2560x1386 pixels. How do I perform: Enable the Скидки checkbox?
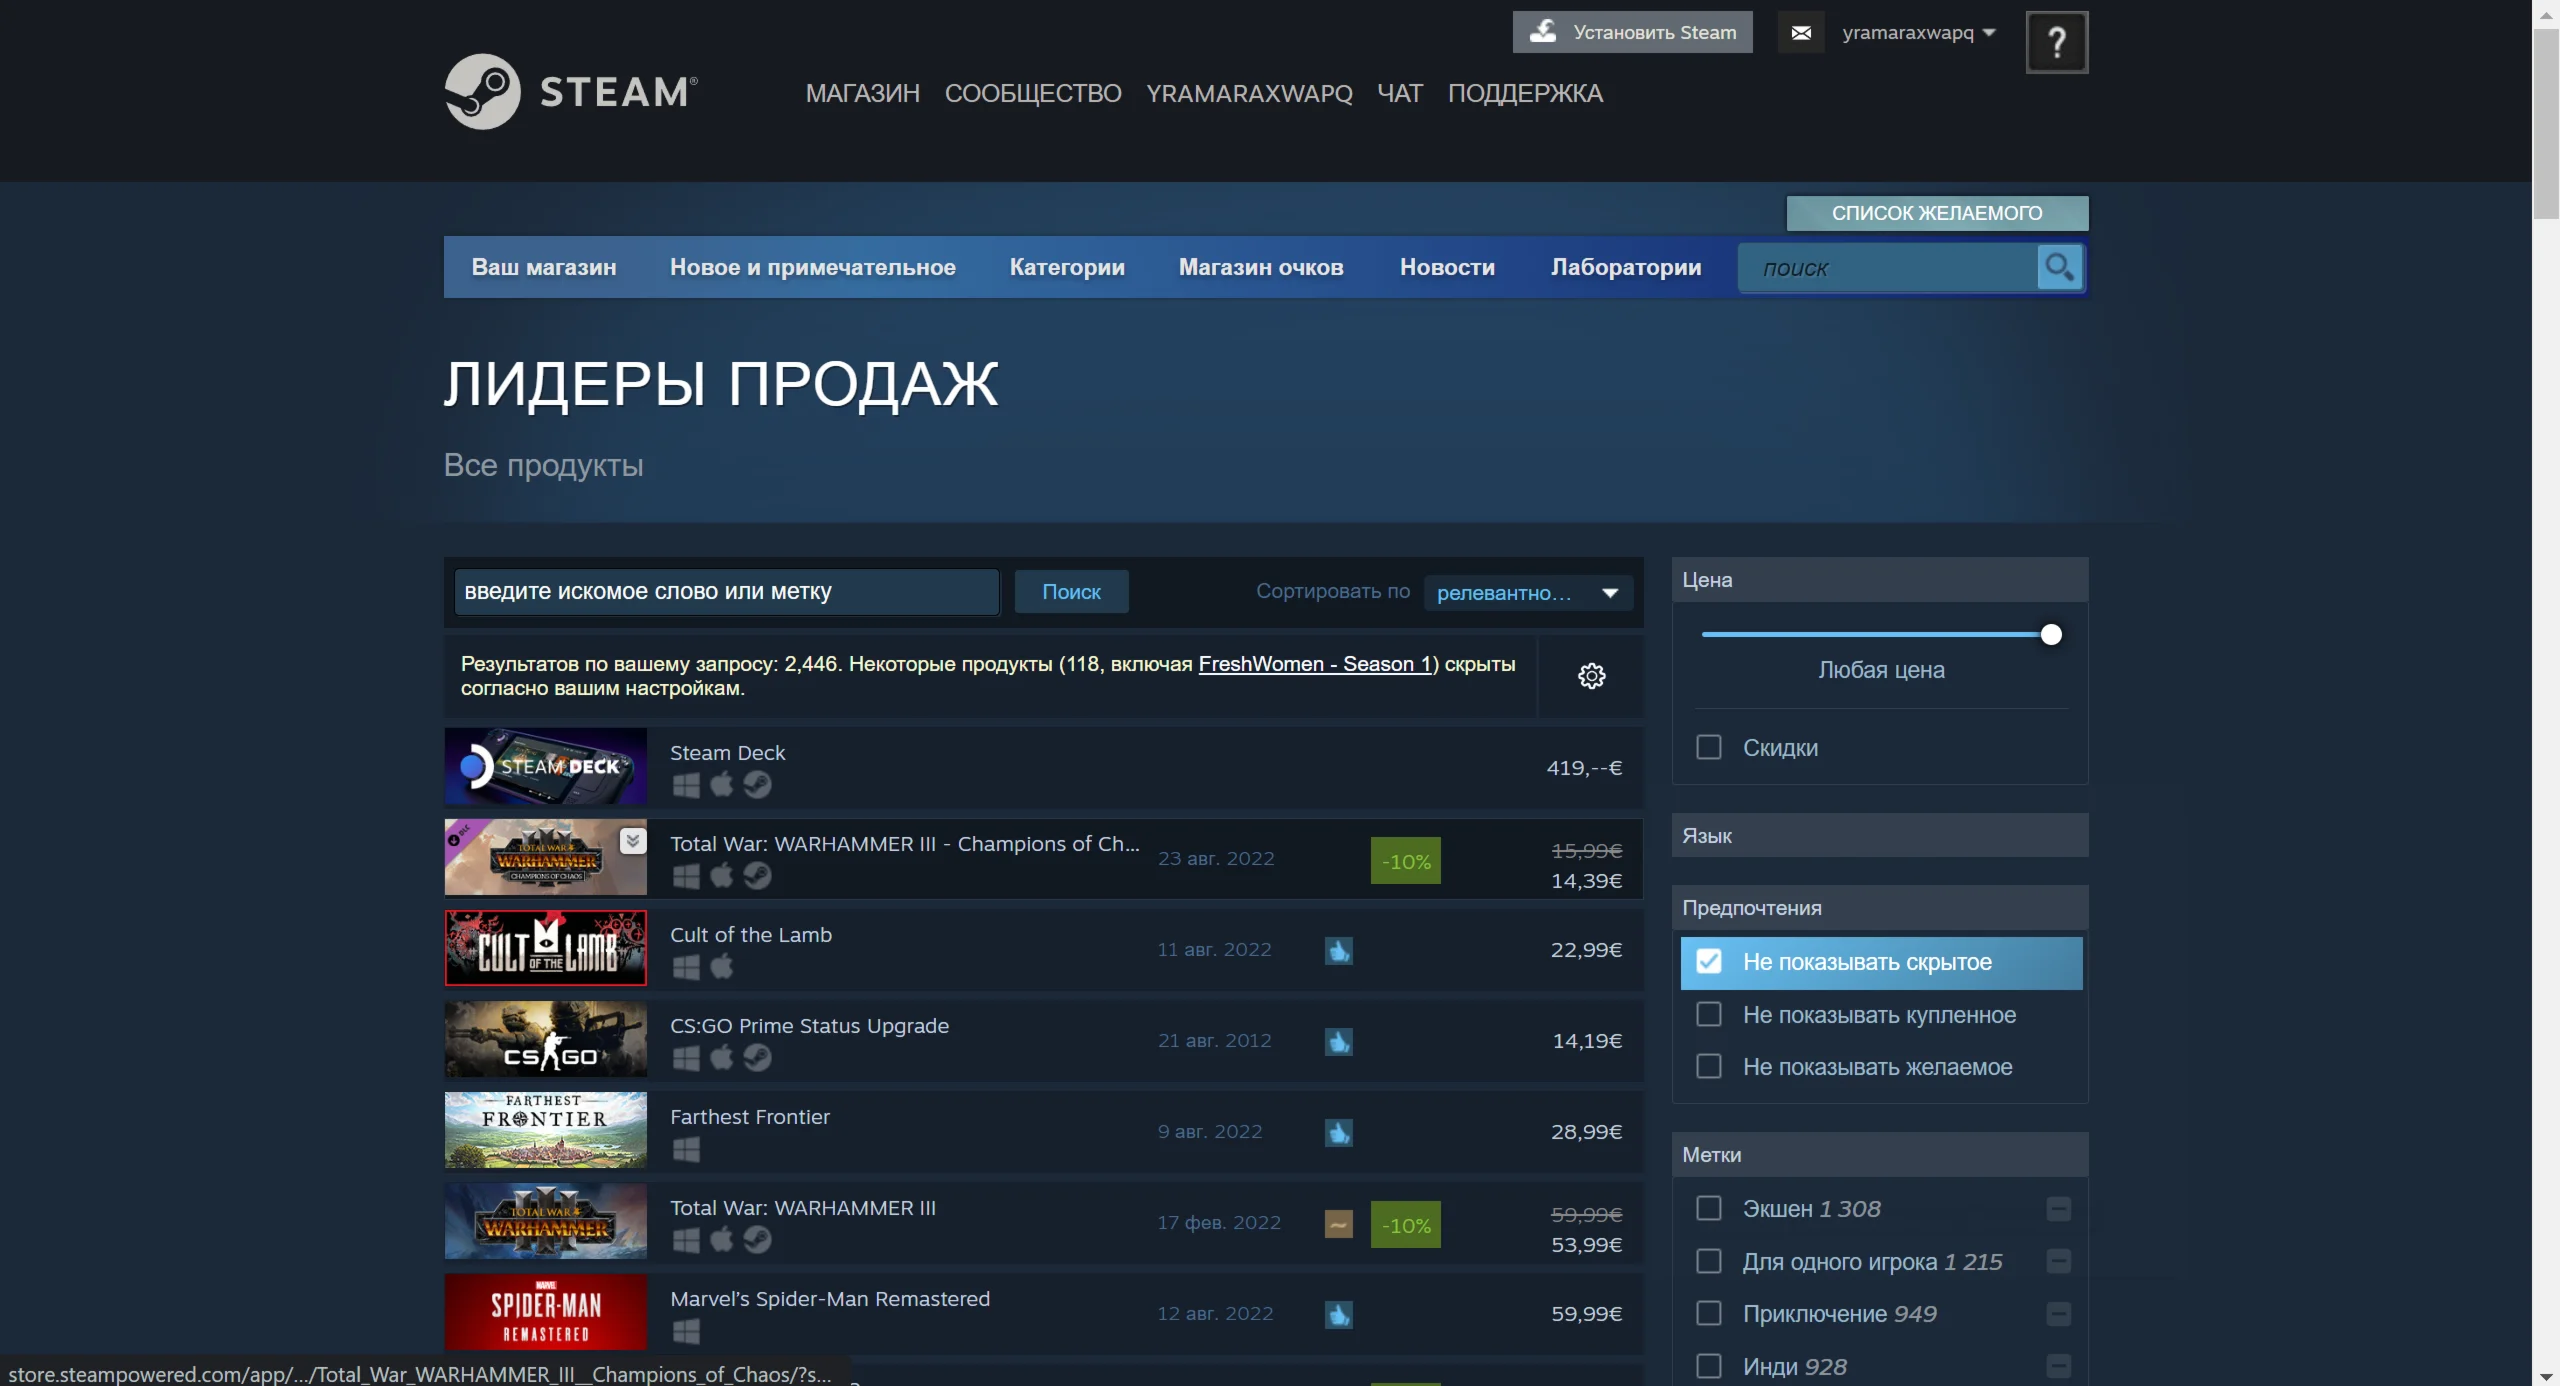tap(1709, 748)
